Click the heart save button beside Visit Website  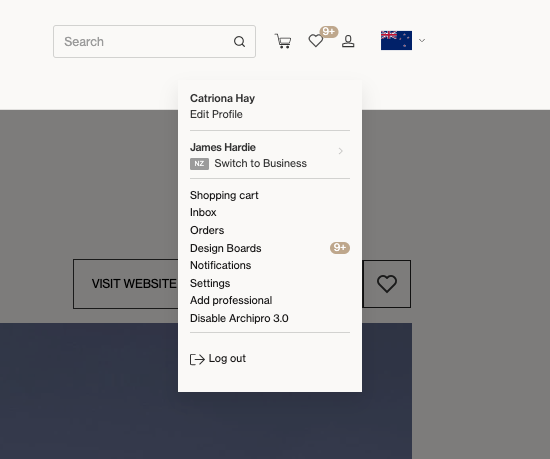(x=387, y=284)
